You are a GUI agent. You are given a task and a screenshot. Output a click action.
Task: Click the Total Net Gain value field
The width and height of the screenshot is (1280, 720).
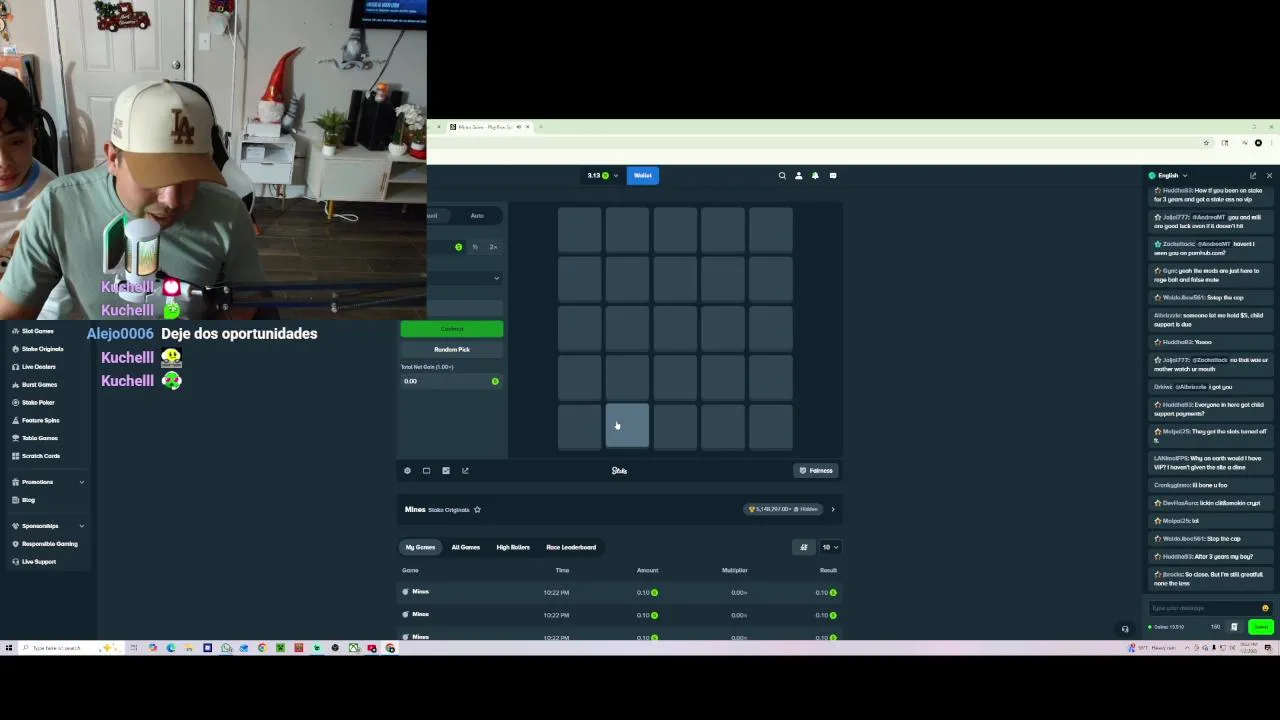[x=450, y=381]
